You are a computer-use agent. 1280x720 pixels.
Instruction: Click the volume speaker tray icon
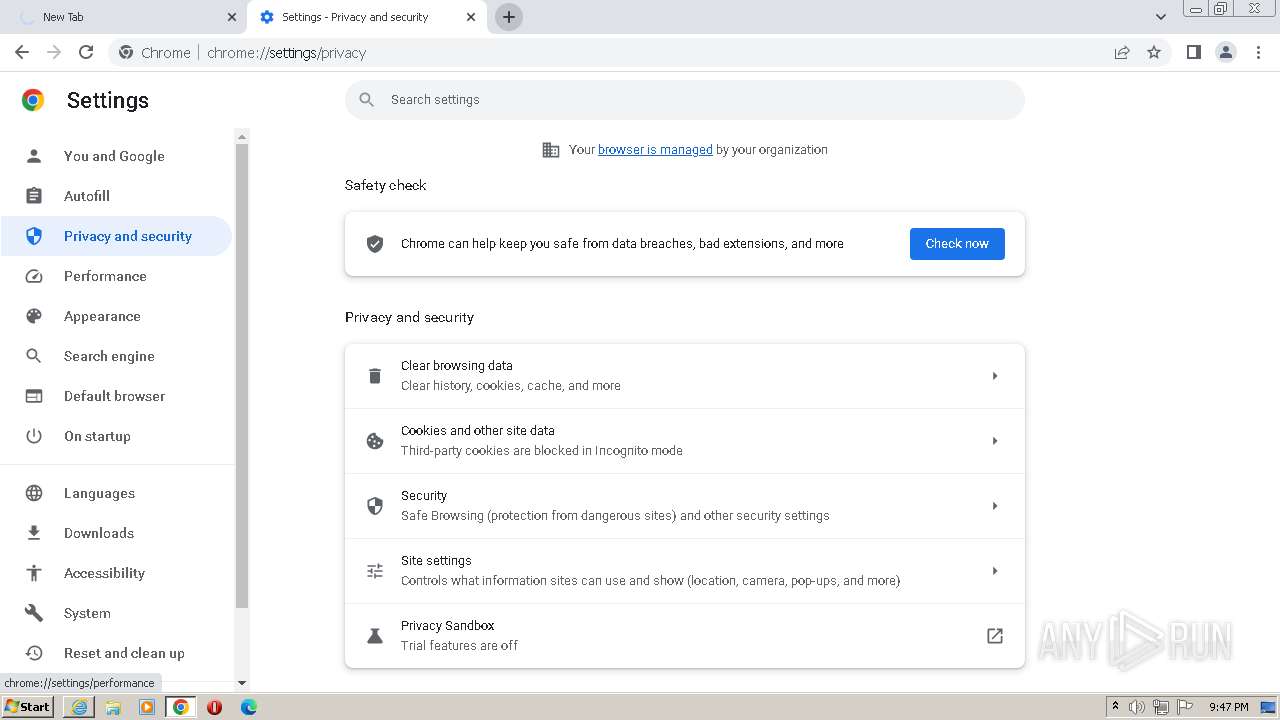click(x=1137, y=707)
